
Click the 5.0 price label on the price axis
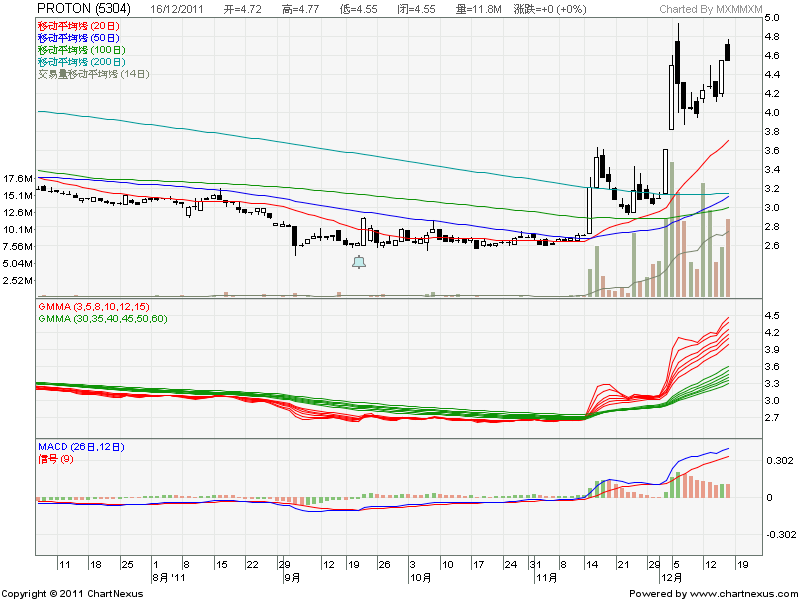click(773, 18)
